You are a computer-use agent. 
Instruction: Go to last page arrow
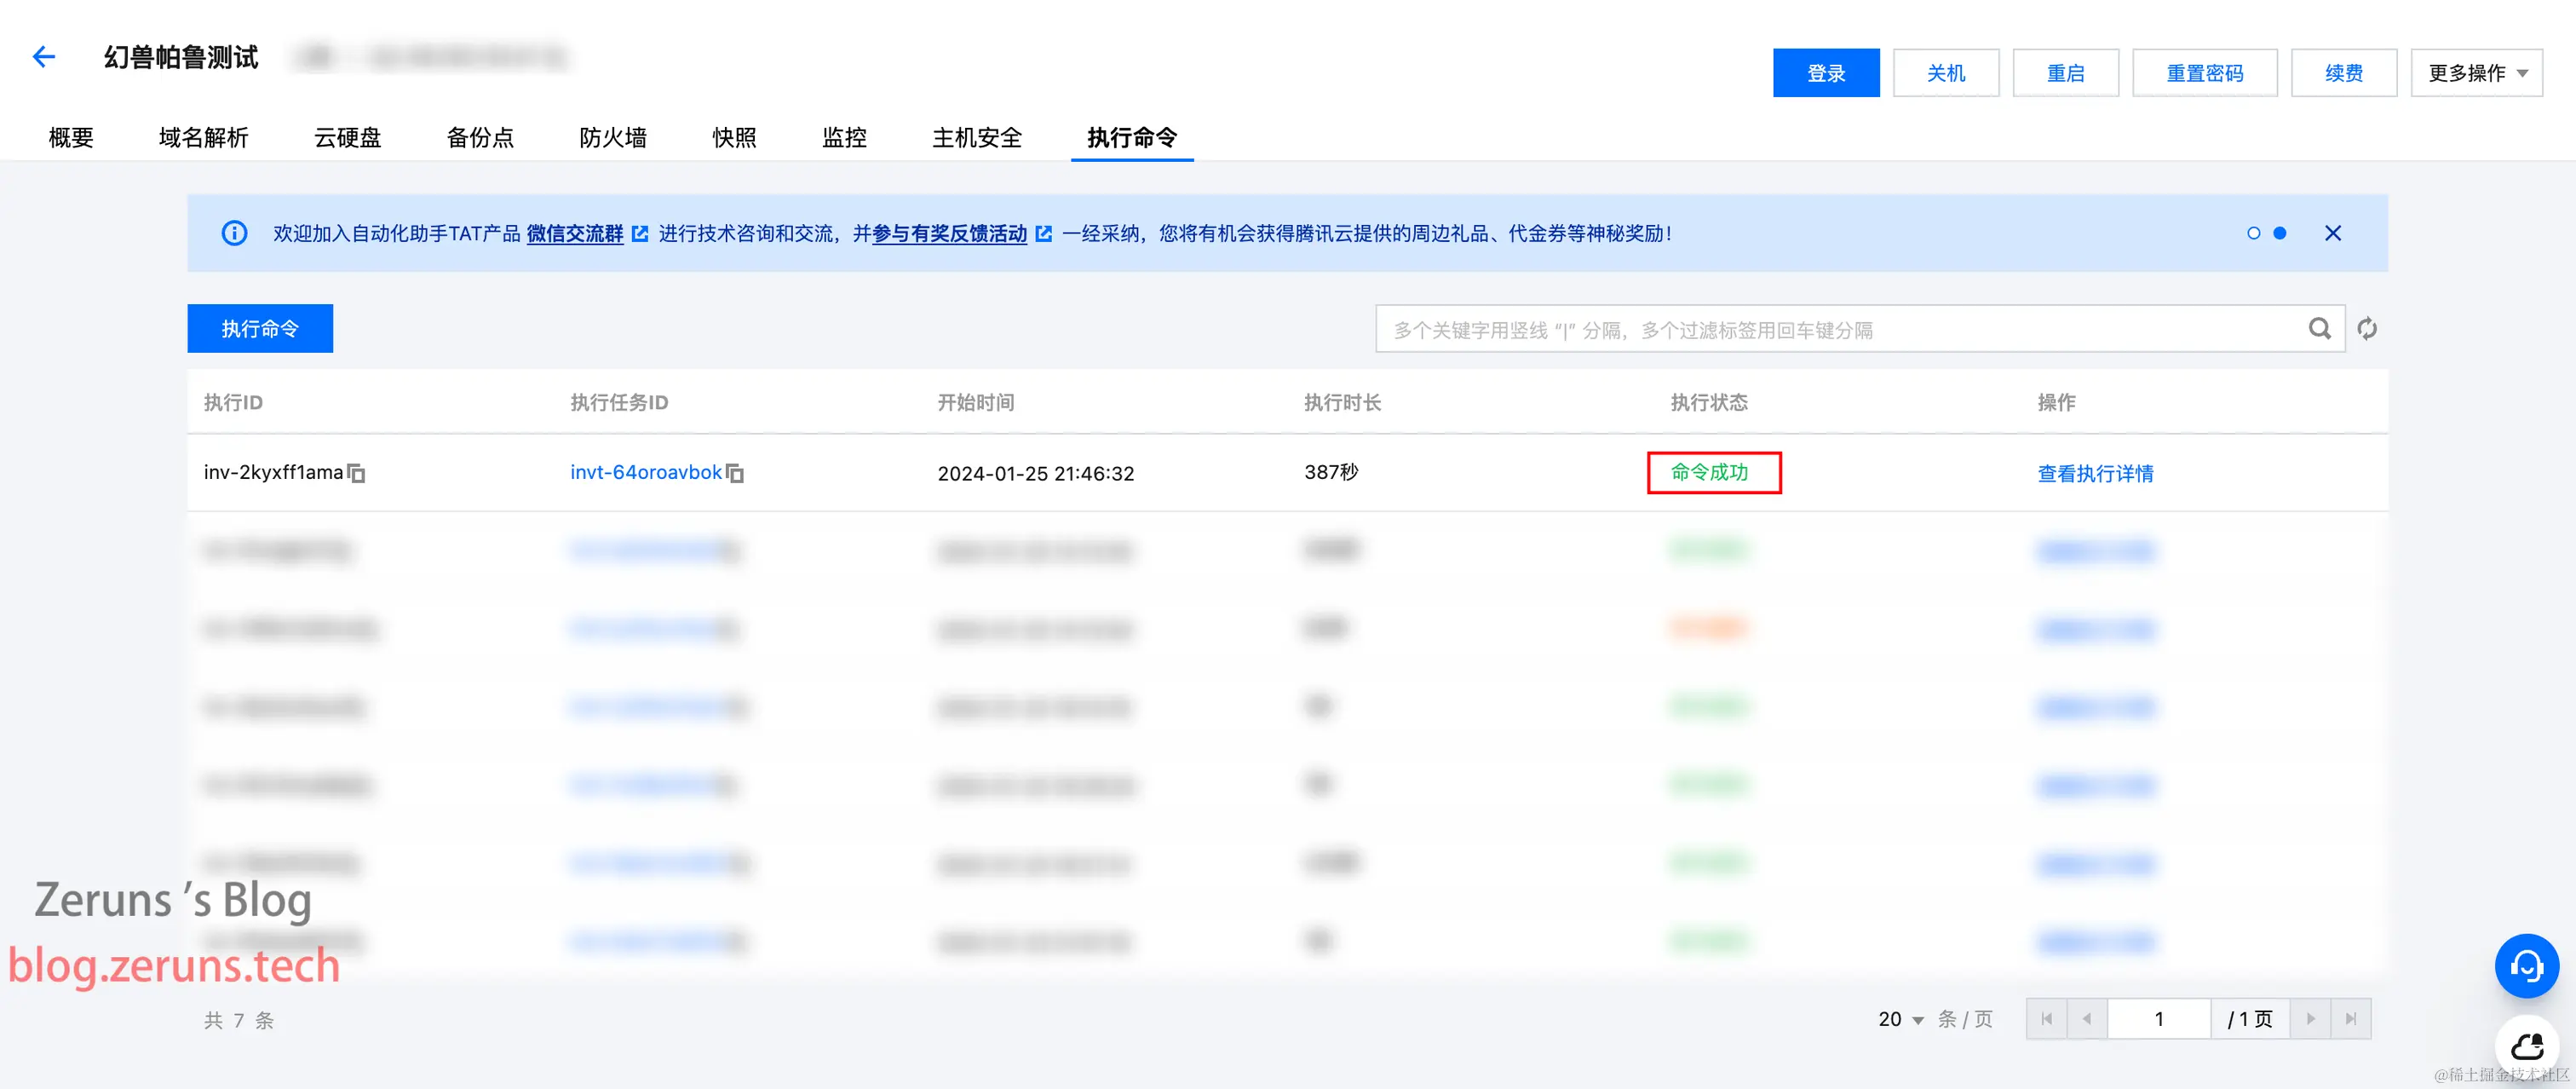click(2350, 1019)
